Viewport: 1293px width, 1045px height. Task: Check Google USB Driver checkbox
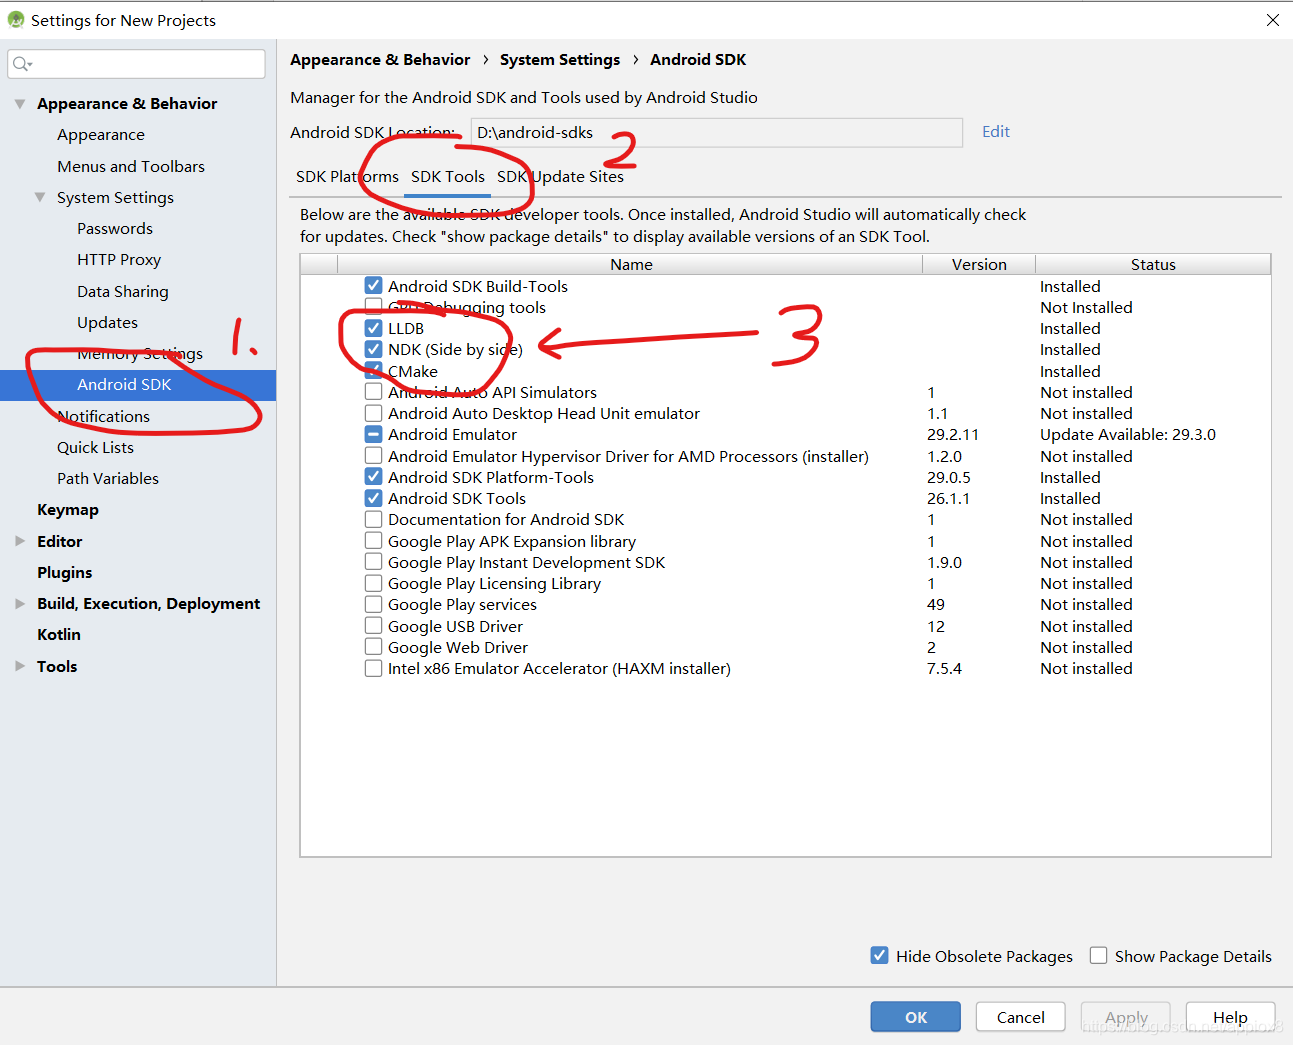(373, 626)
